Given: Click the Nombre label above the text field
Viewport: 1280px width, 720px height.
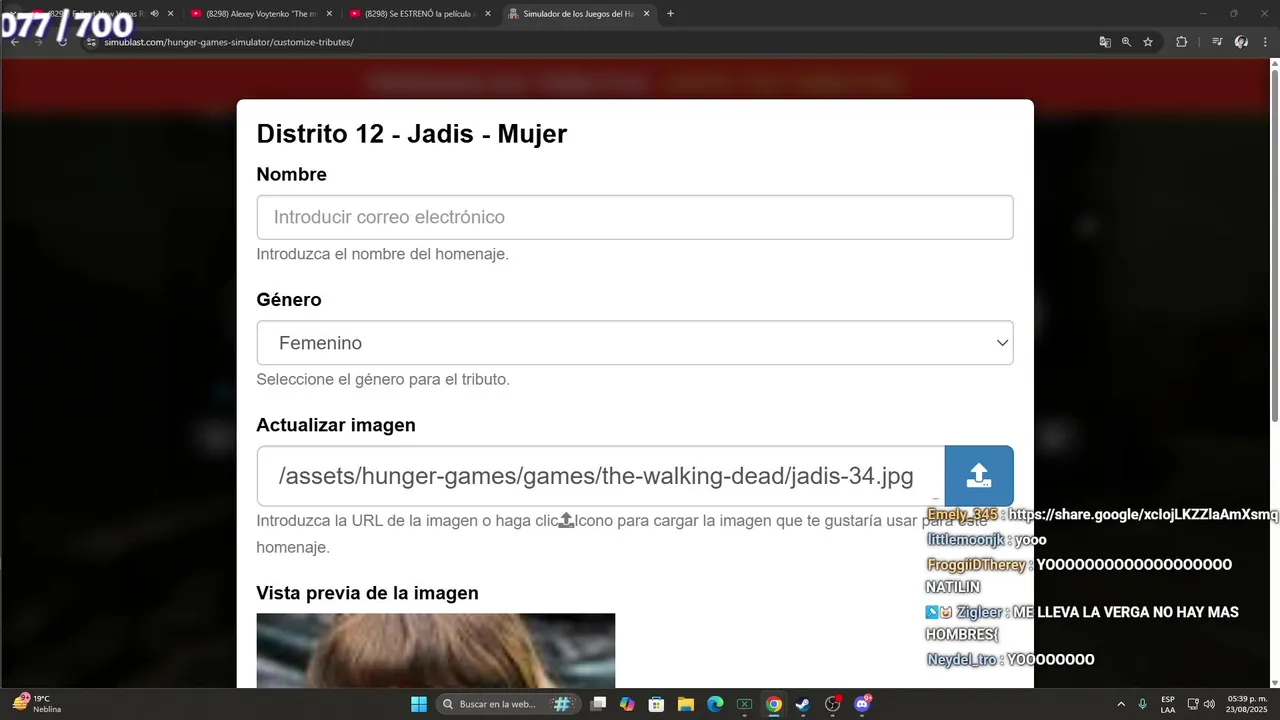Looking at the screenshot, I should pyautogui.click(x=291, y=174).
